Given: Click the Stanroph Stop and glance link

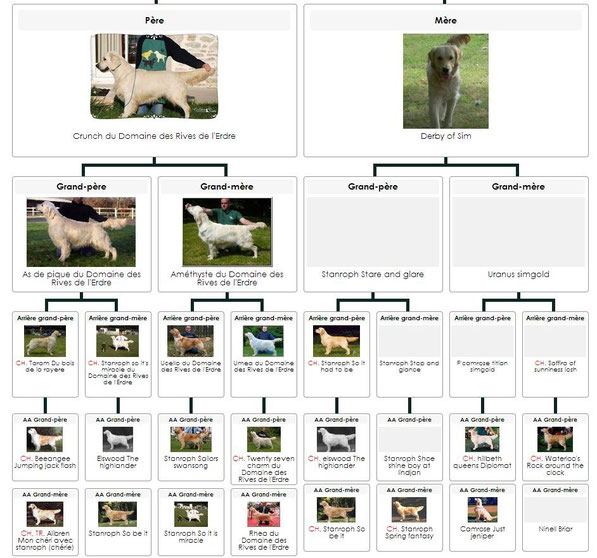Looking at the screenshot, I should pyautogui.click(x=409, y=366).
